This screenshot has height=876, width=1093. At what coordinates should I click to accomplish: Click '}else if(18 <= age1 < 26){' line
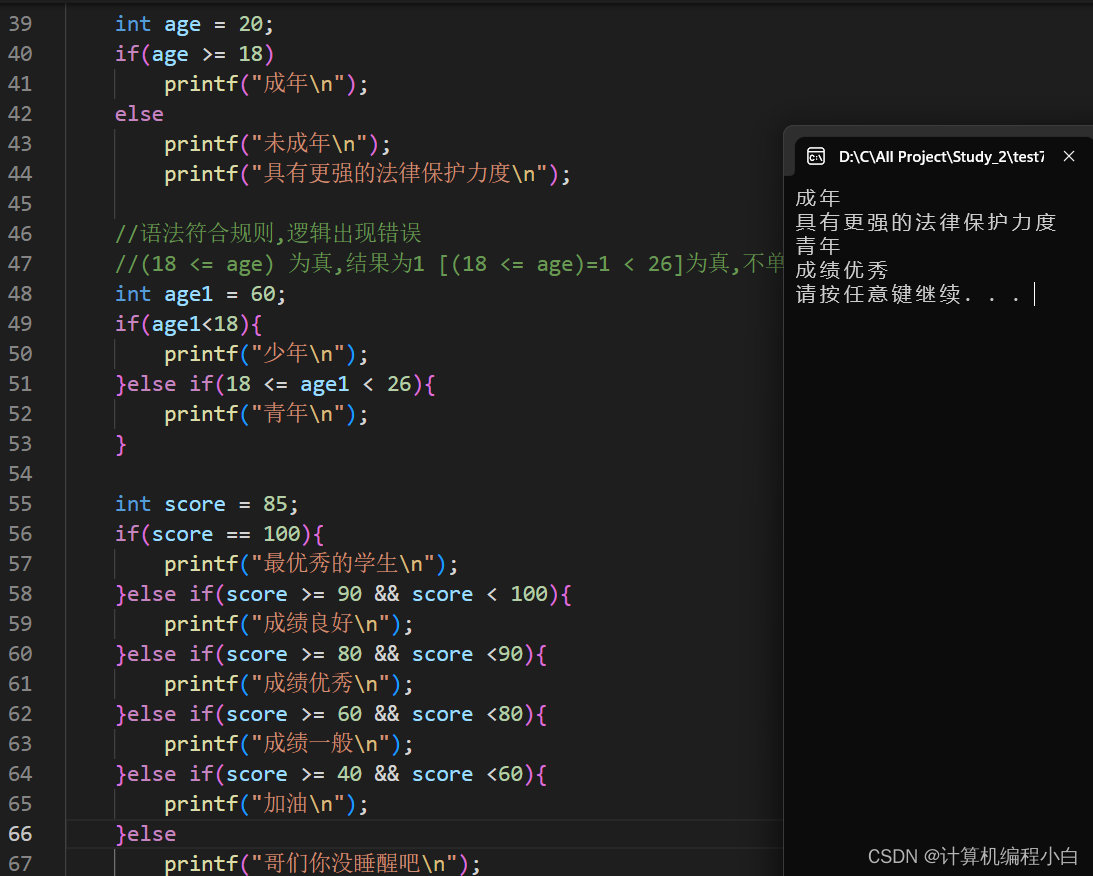(x=275, y=384)
